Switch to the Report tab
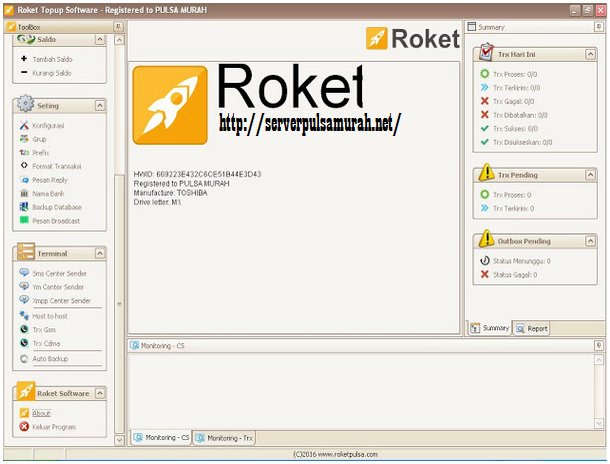 531,328
